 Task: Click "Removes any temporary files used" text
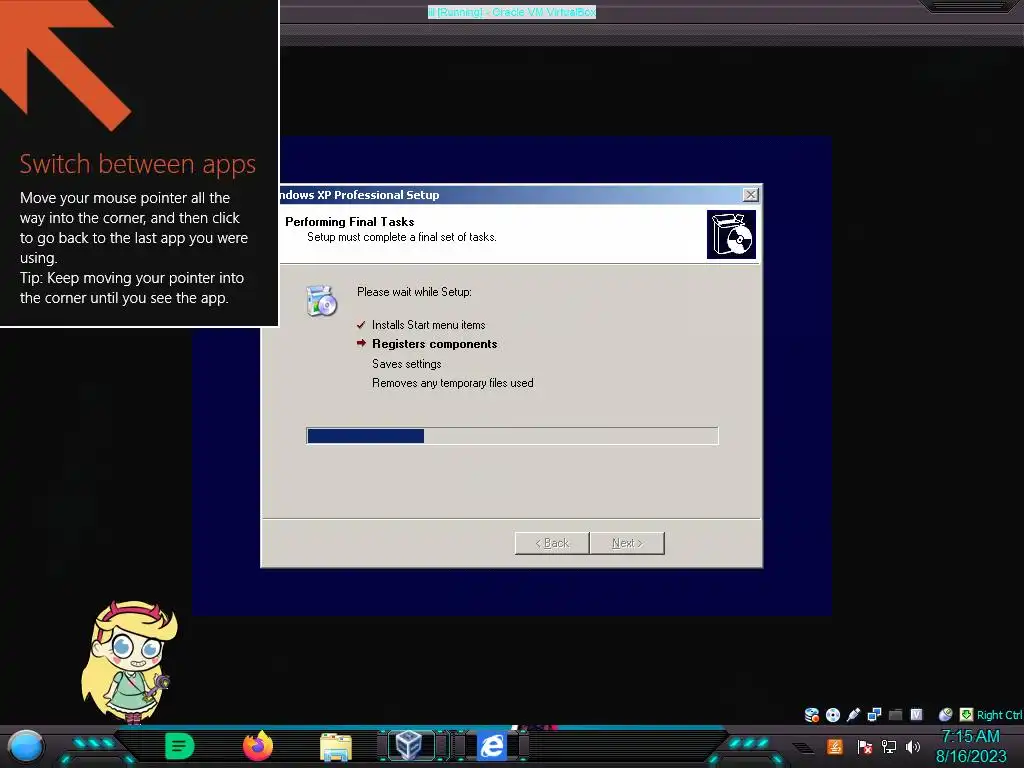[x=453, y=383]
